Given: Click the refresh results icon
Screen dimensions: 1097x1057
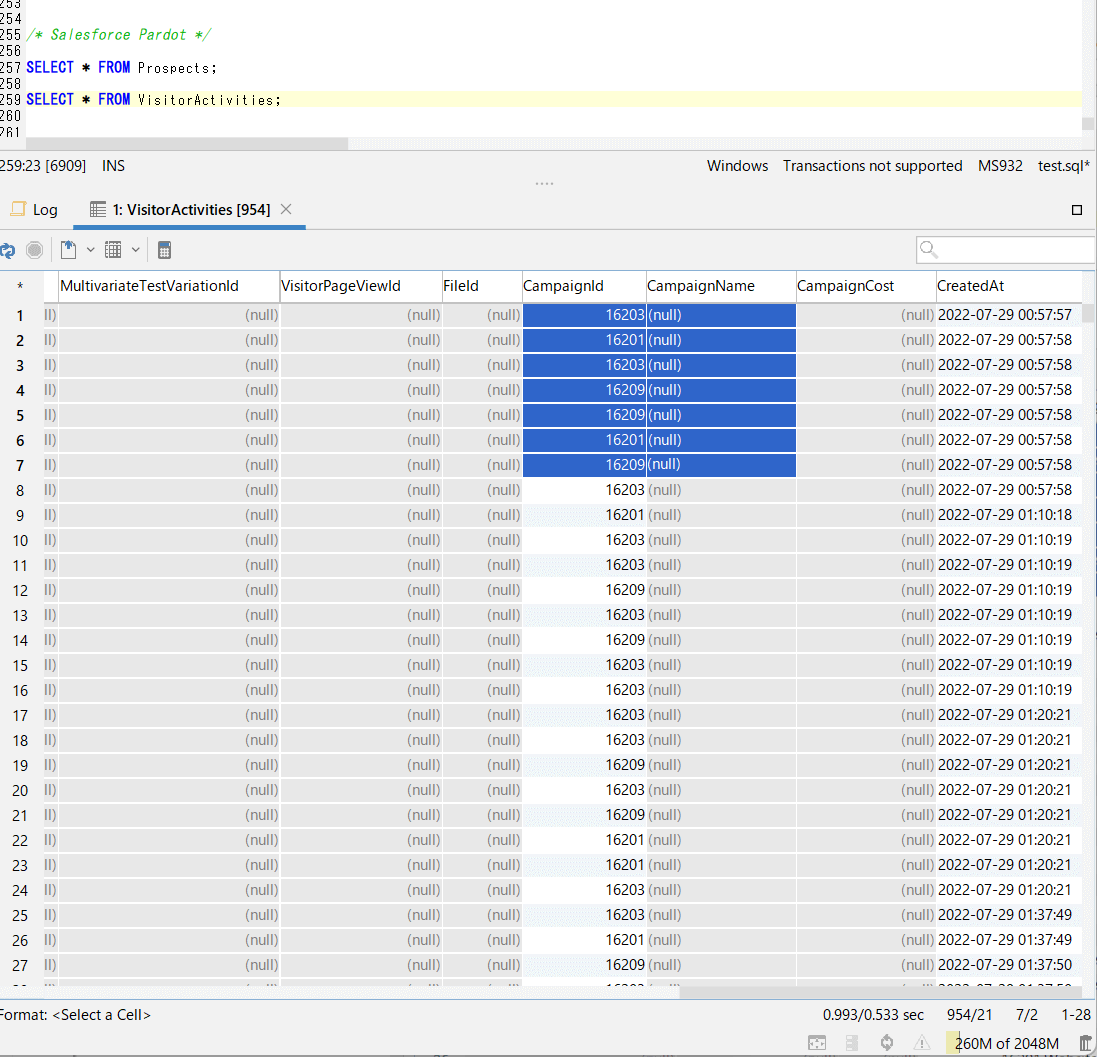Looking at the screenshot, I should 7,250.
